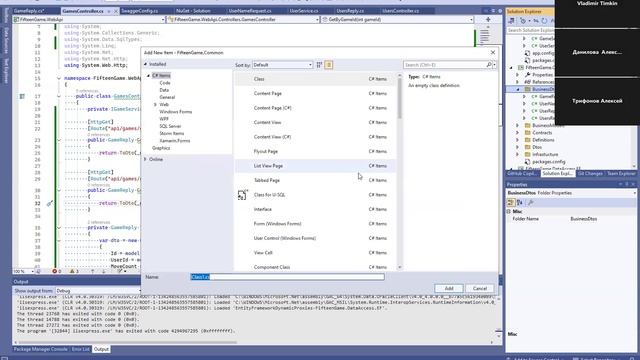
Task: Expand the Definitions folder in Solution Explorer
Action: (518, 140)
